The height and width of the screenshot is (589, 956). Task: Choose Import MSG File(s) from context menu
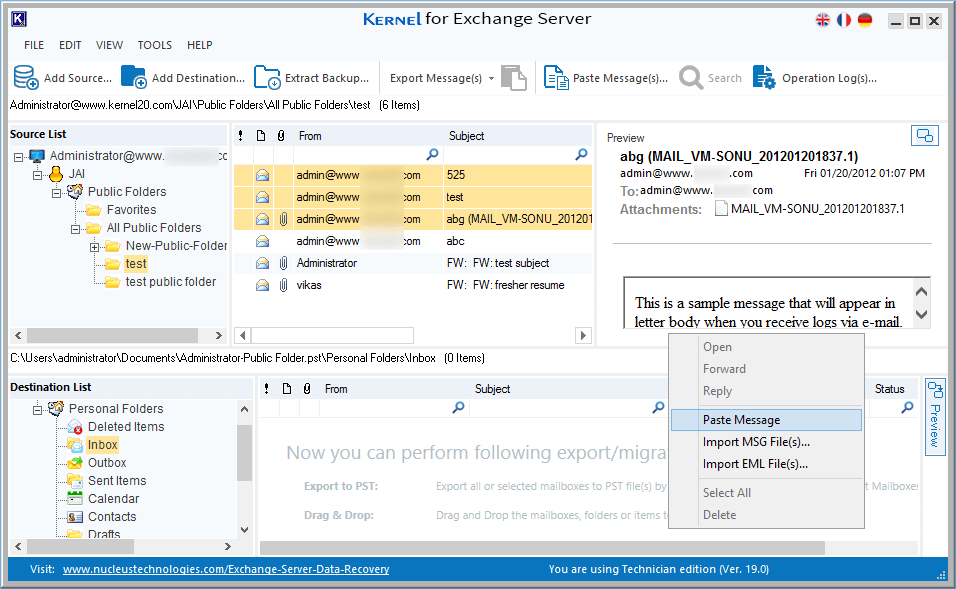click(x=766, y=442)
